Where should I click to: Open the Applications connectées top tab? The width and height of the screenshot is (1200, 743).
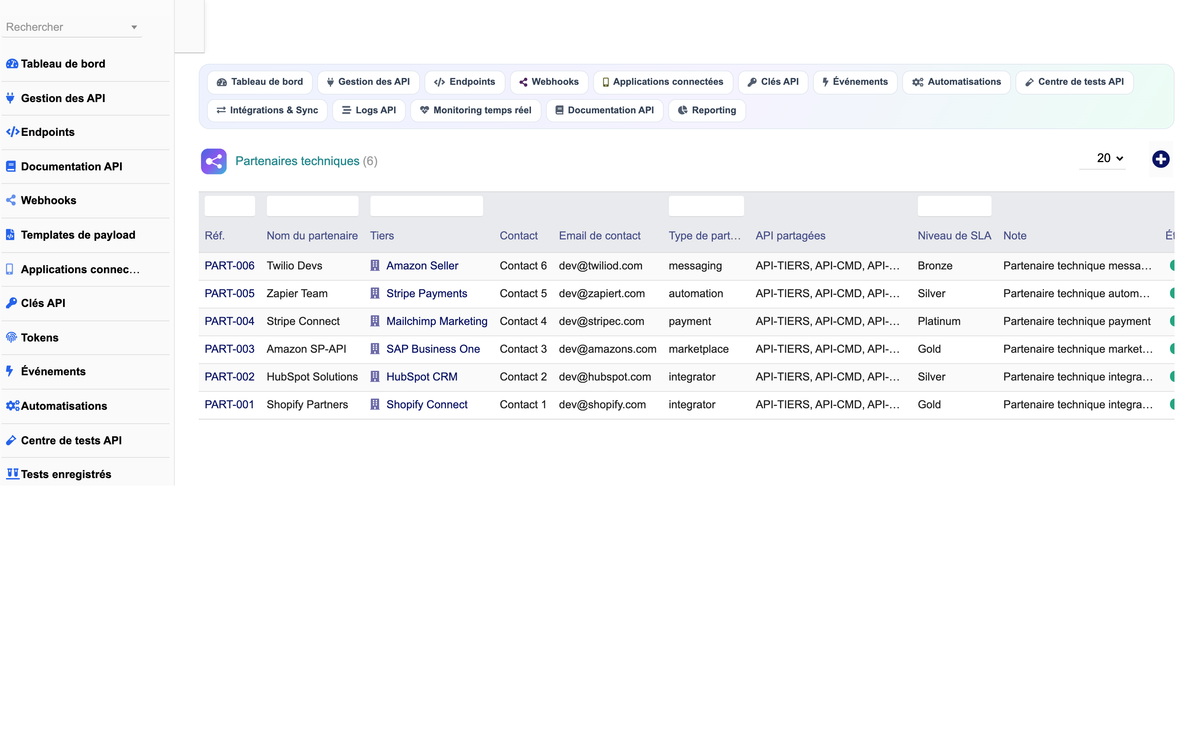[663, 82]
